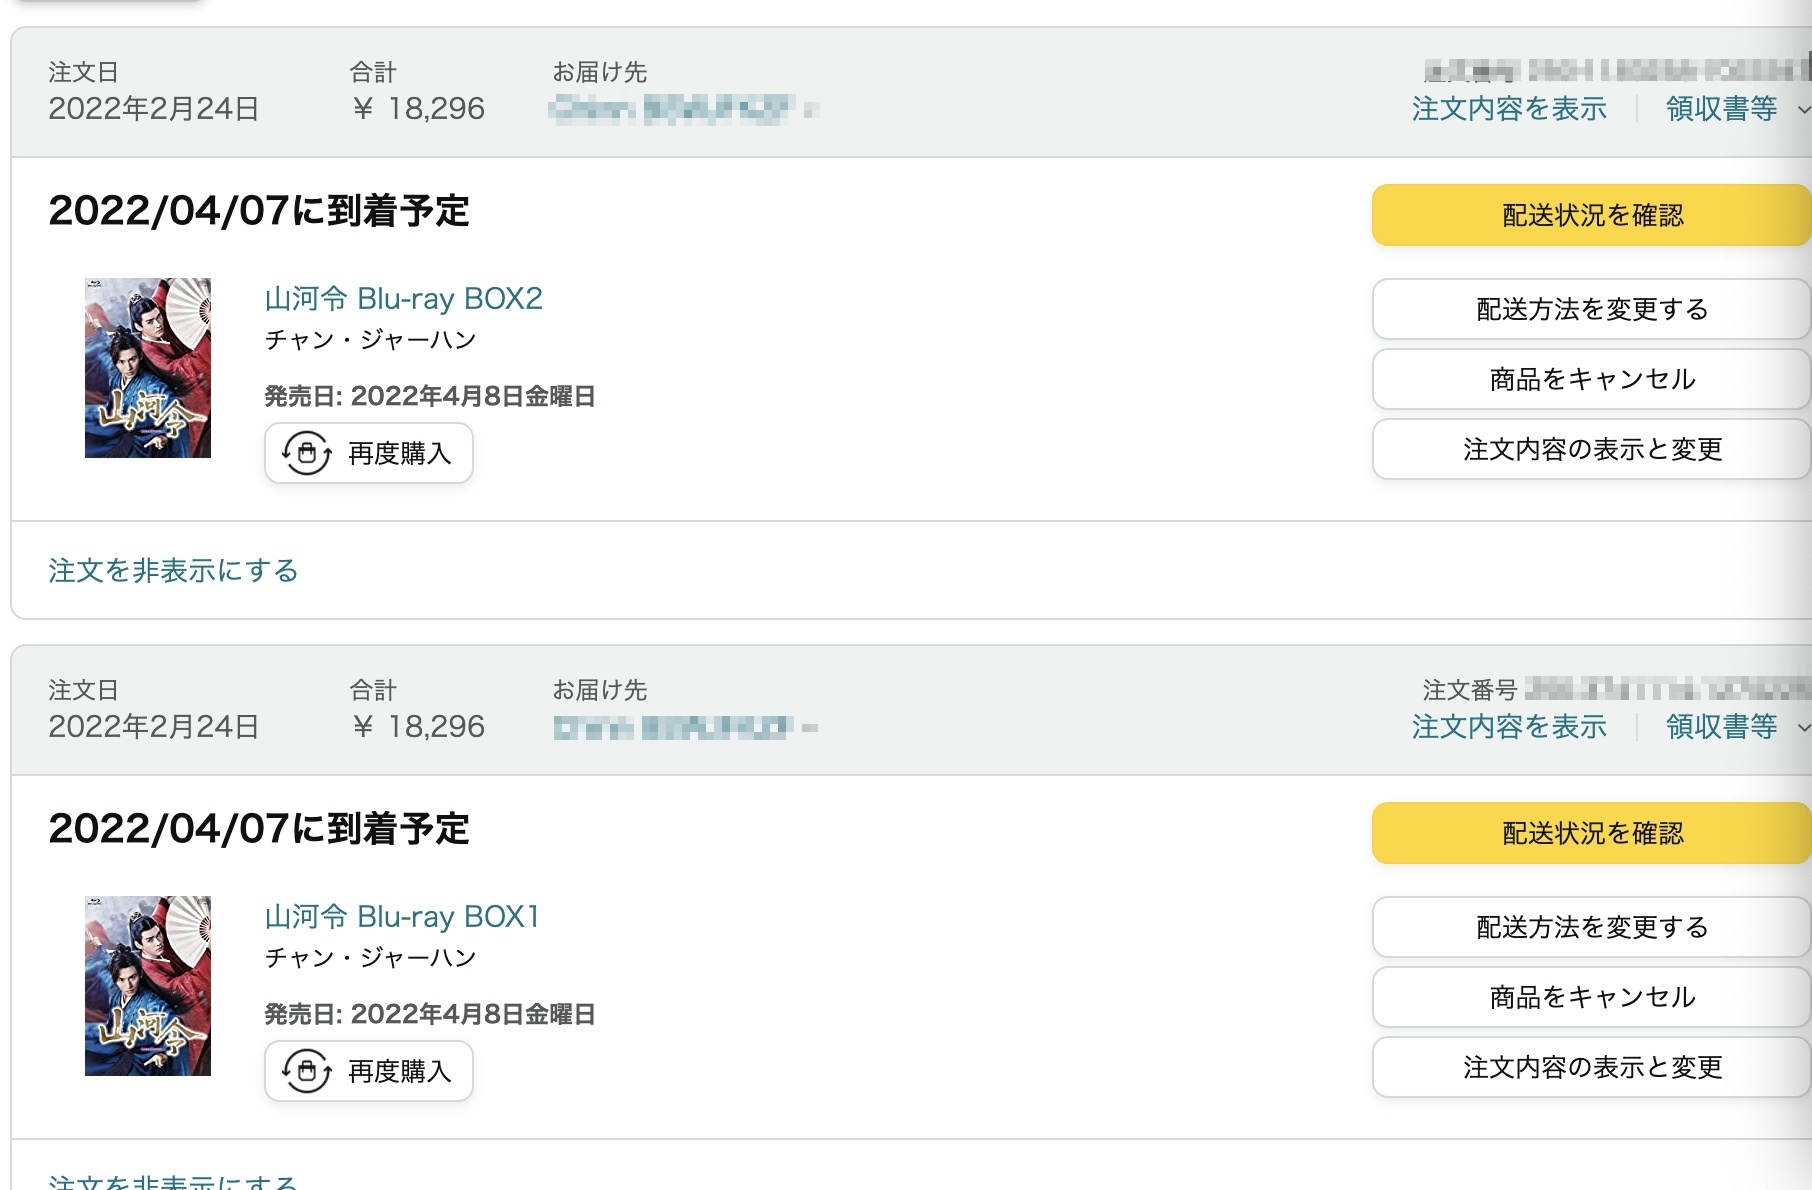Open blurred delivery address of second order
1812x1190 pixels.
click(x=685, y=727)
